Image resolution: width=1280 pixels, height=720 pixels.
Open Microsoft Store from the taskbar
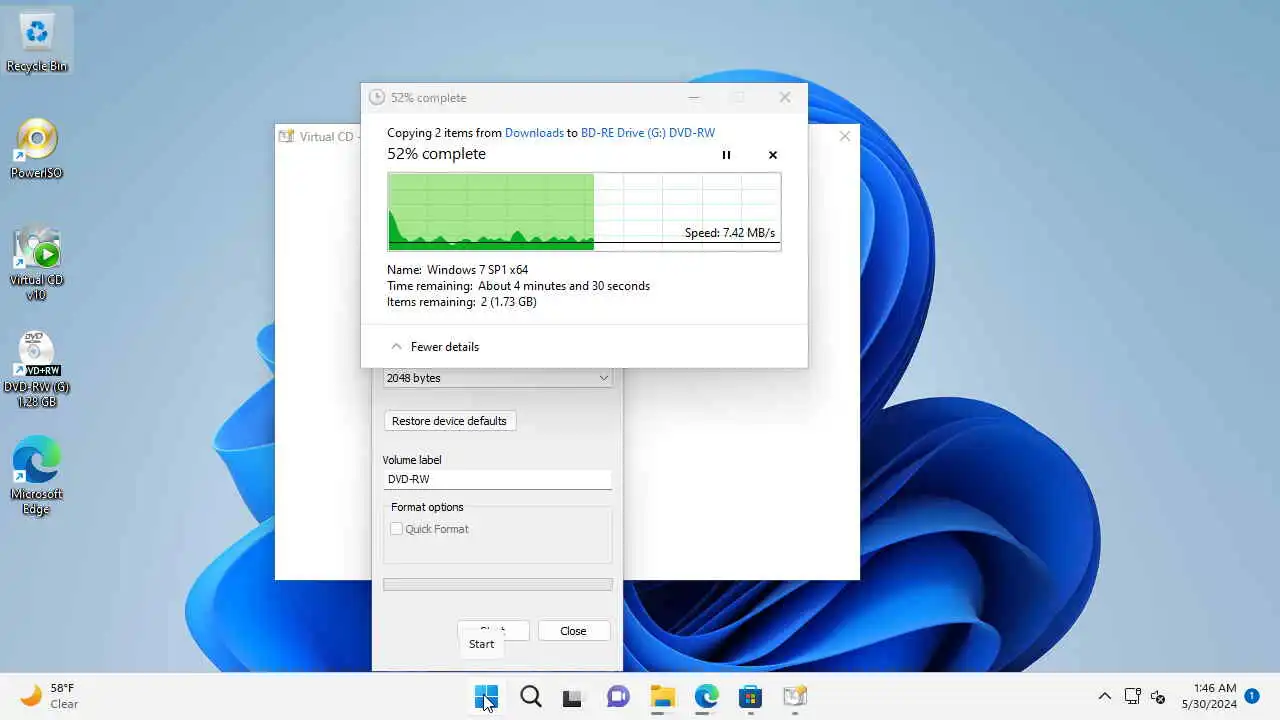[x=750, y=697]
